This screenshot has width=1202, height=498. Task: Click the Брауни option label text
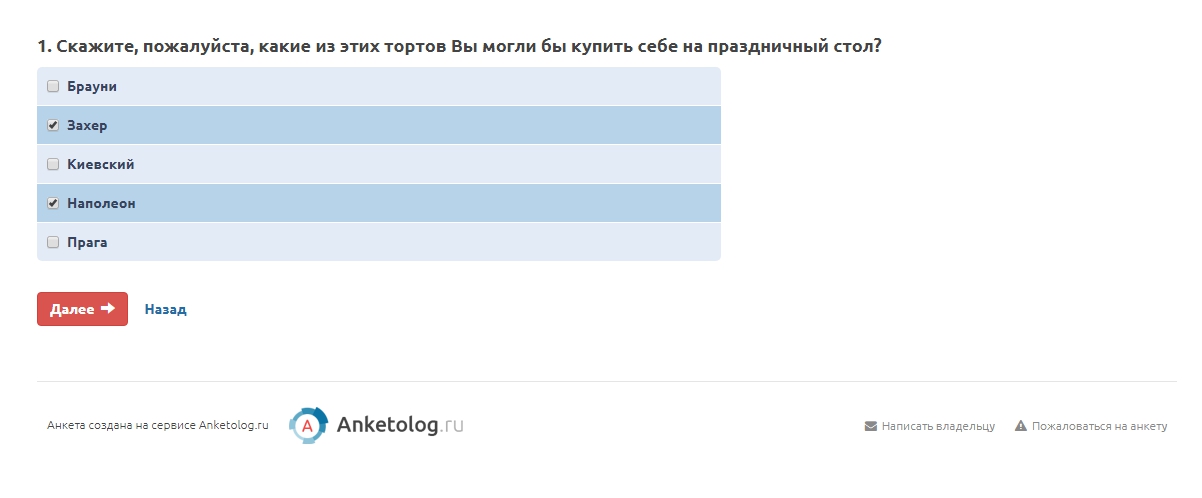[92, 87]
